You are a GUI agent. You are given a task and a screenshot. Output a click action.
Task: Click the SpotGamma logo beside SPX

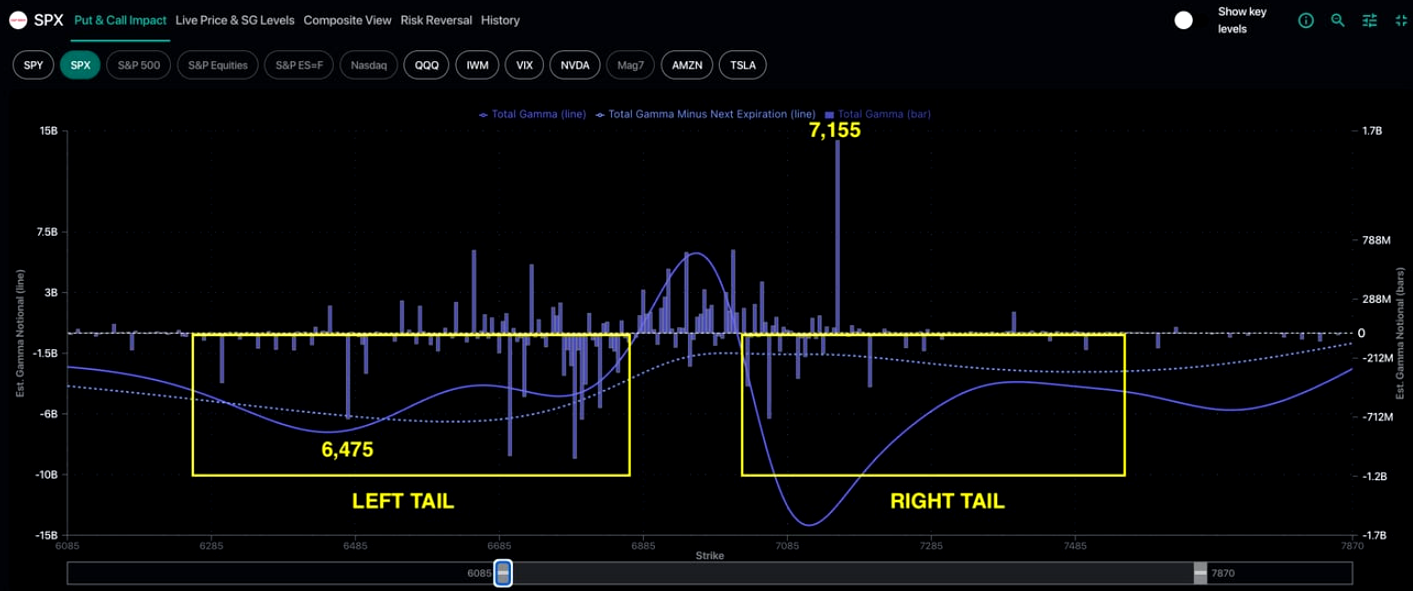pos(17,20)
